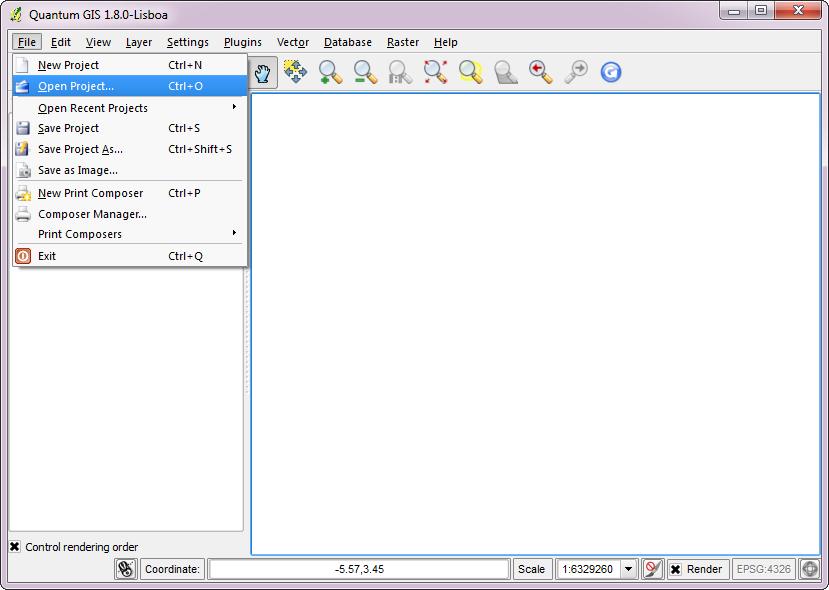Select Save Project menu entry
The width and height of the screenshot is (829, 590).
coord(130,128)
